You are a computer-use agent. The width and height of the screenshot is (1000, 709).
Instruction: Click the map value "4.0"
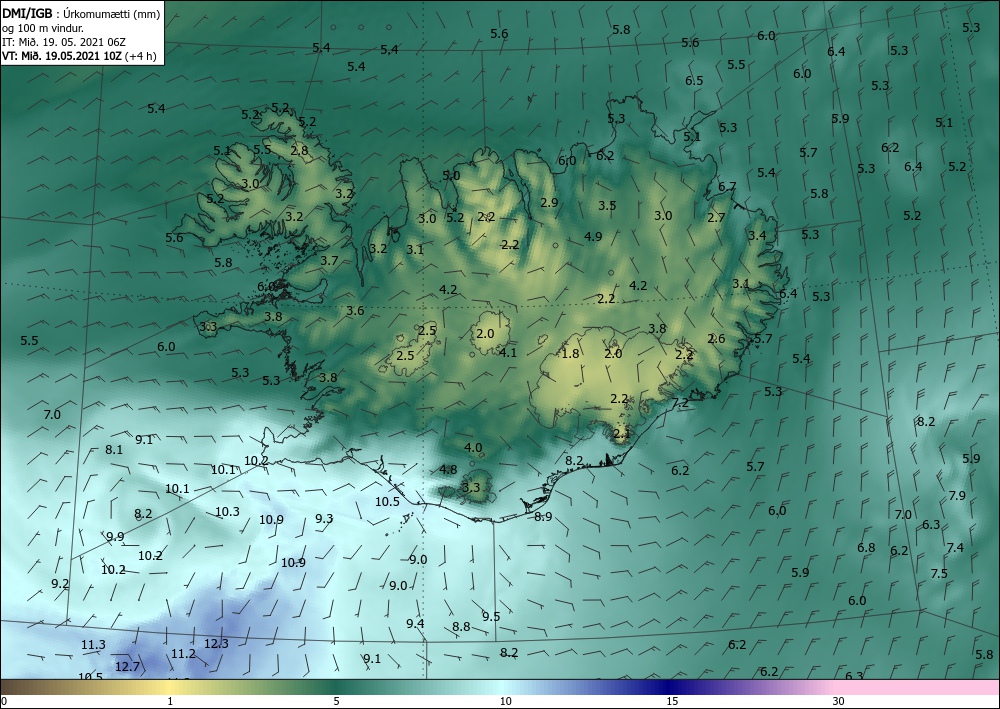pos(473,448)
